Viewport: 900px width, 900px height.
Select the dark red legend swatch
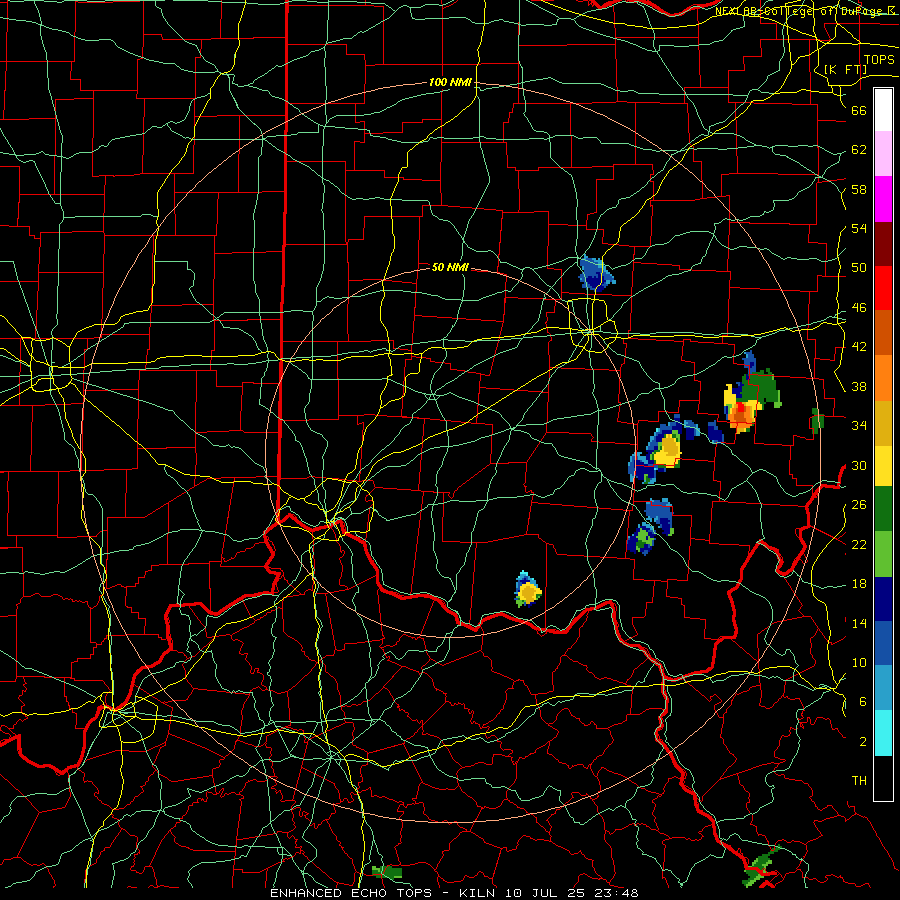point(883,243)
